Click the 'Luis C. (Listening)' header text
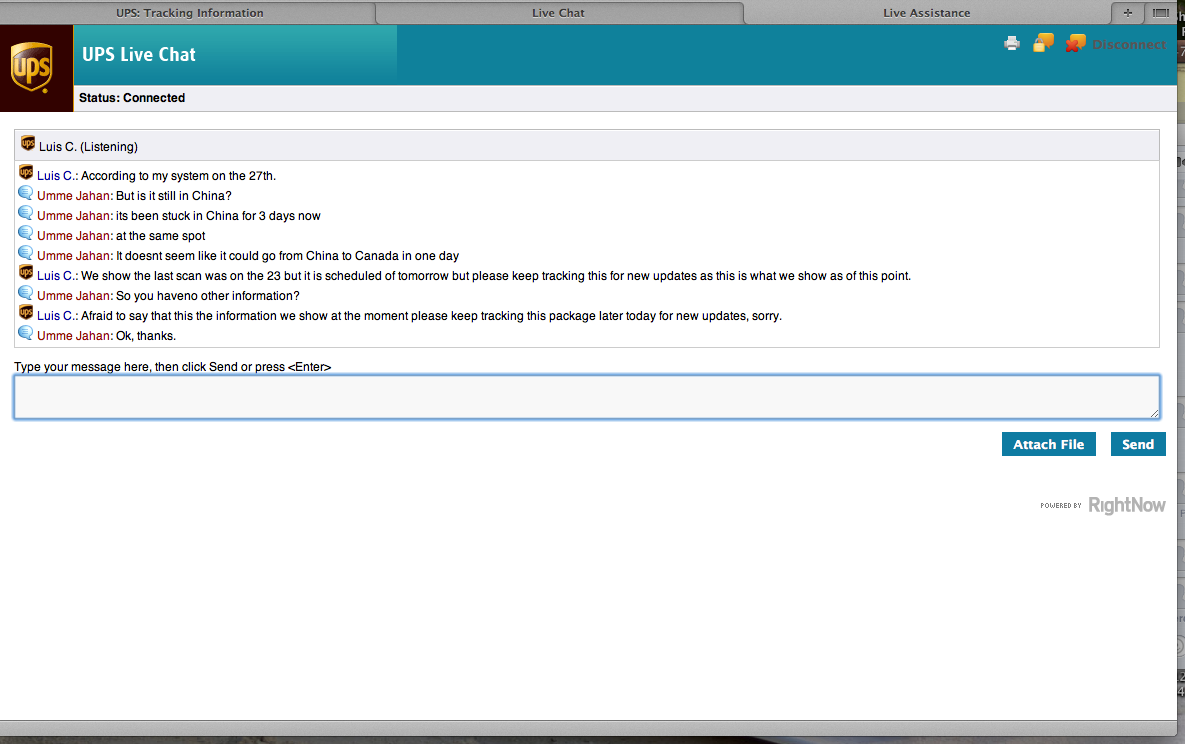Viewport: 1185px width, 744px height. 88,147
